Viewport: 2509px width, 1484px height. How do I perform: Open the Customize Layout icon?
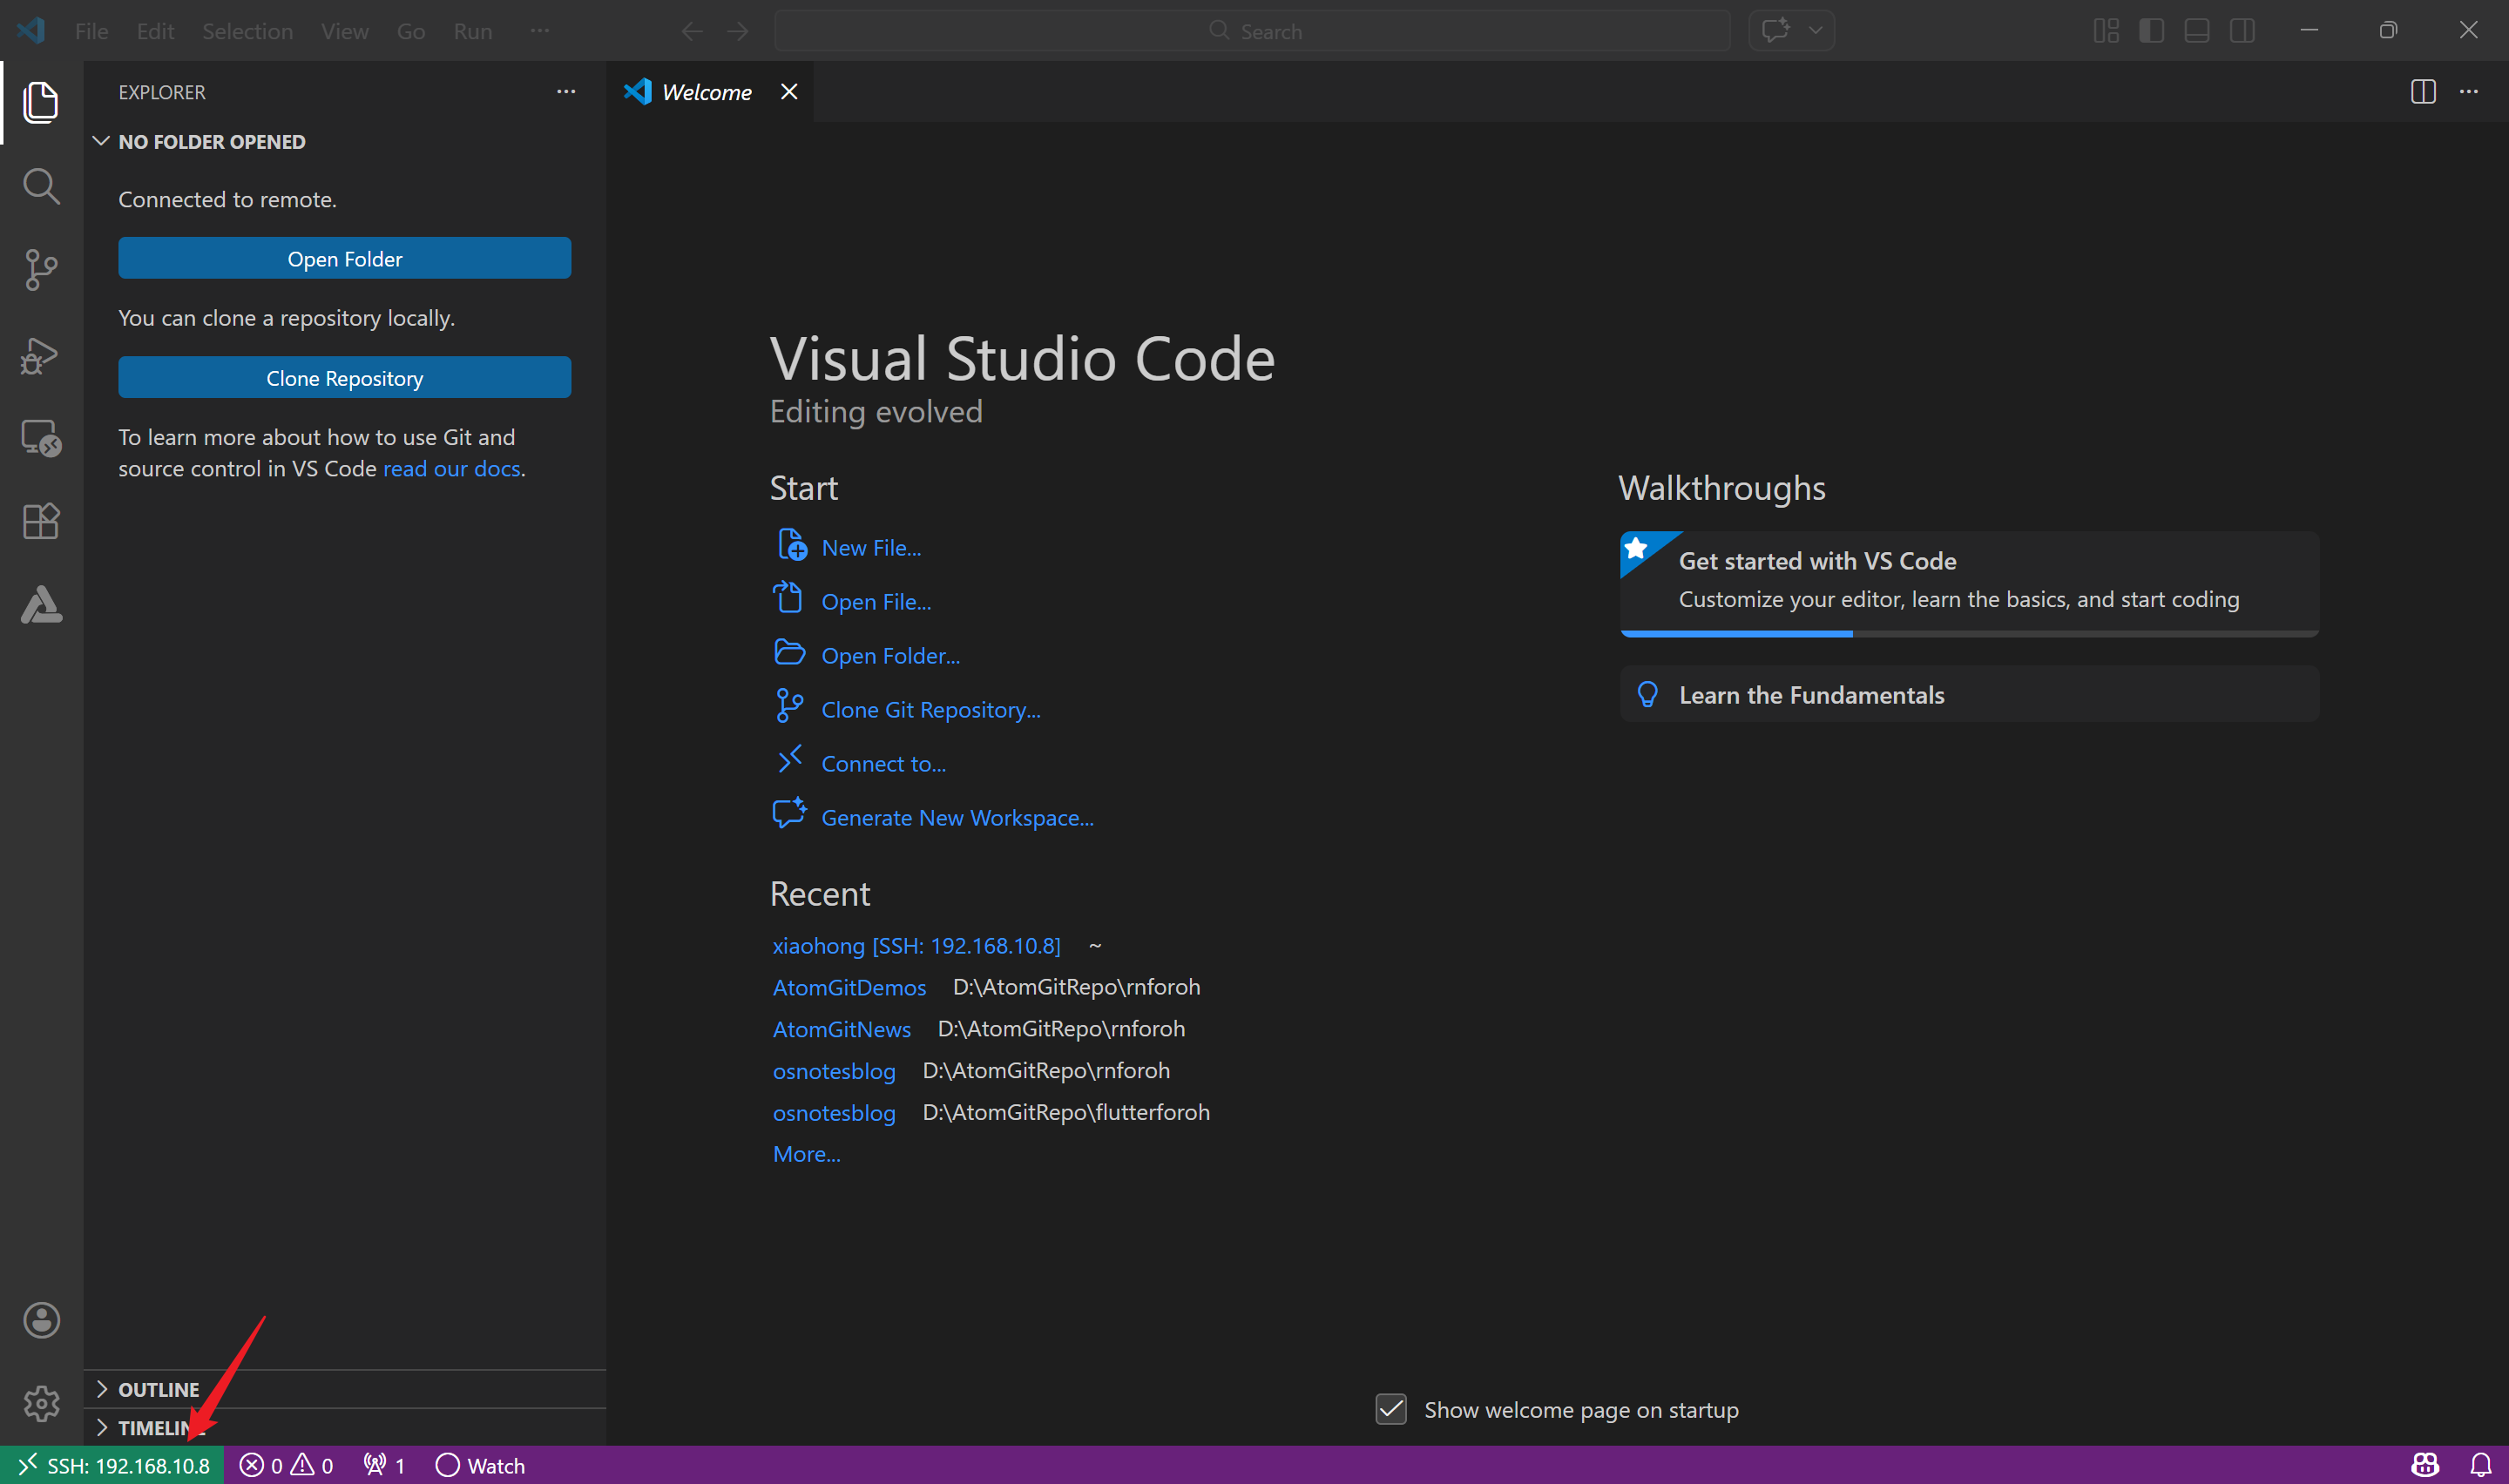2106,31
